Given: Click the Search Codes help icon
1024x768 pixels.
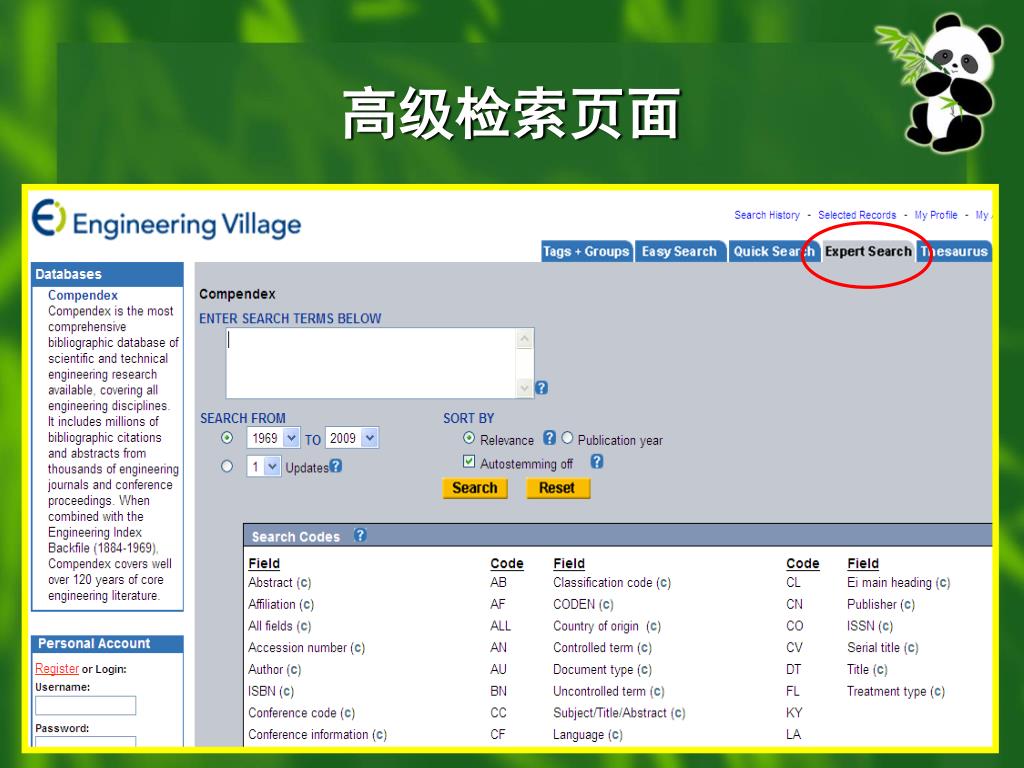Looking at the screenshot, I should coord(360,535).
